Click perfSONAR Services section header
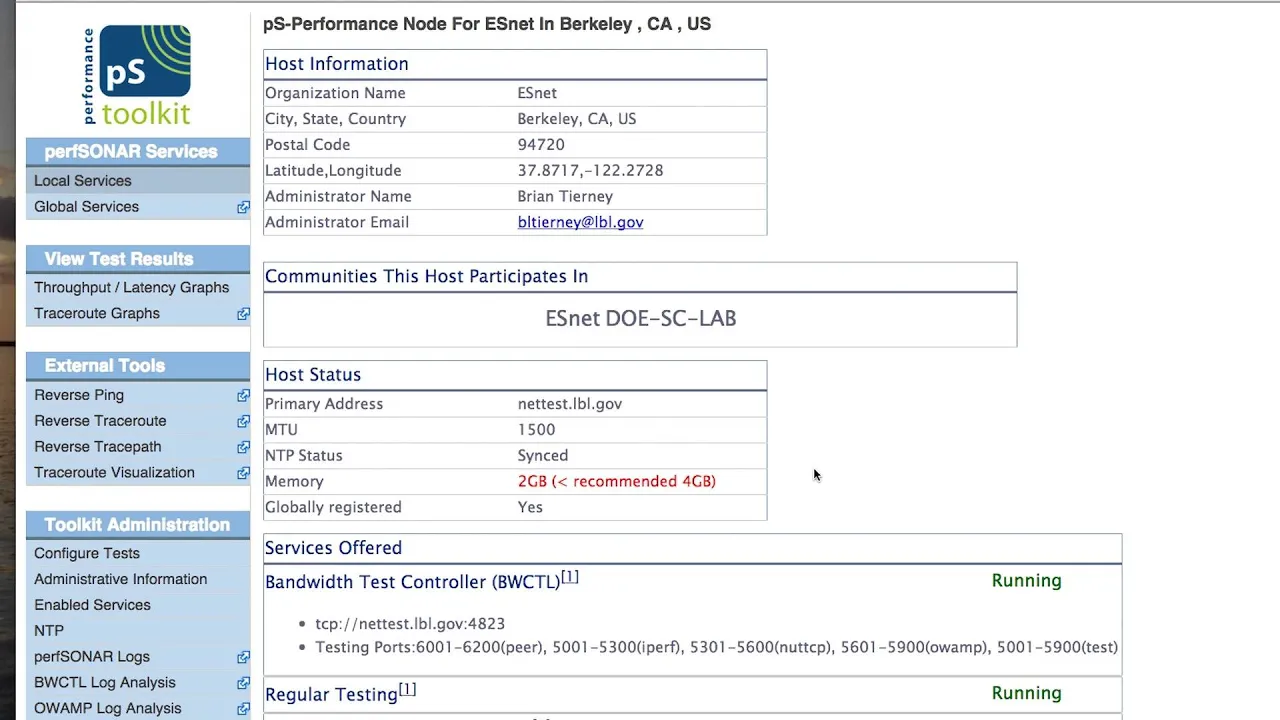Image resolution: width=1280 pixels, height=720 pixels. [x=131, y=152]
